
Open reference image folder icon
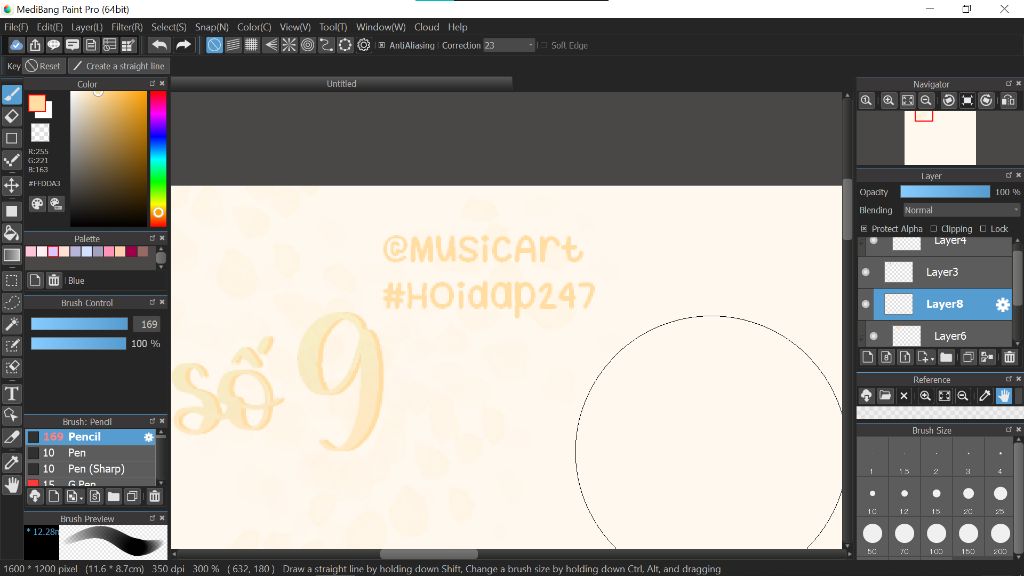(885, 396)
